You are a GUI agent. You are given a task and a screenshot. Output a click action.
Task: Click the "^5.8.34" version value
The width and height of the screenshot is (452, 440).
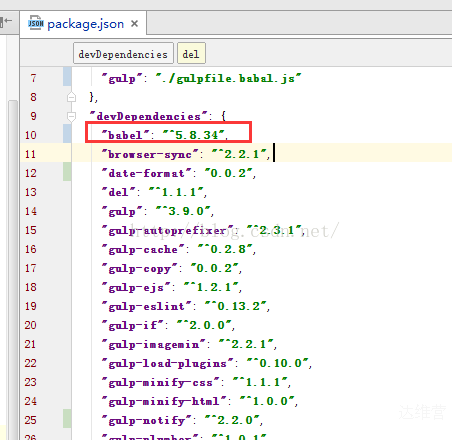193,135
